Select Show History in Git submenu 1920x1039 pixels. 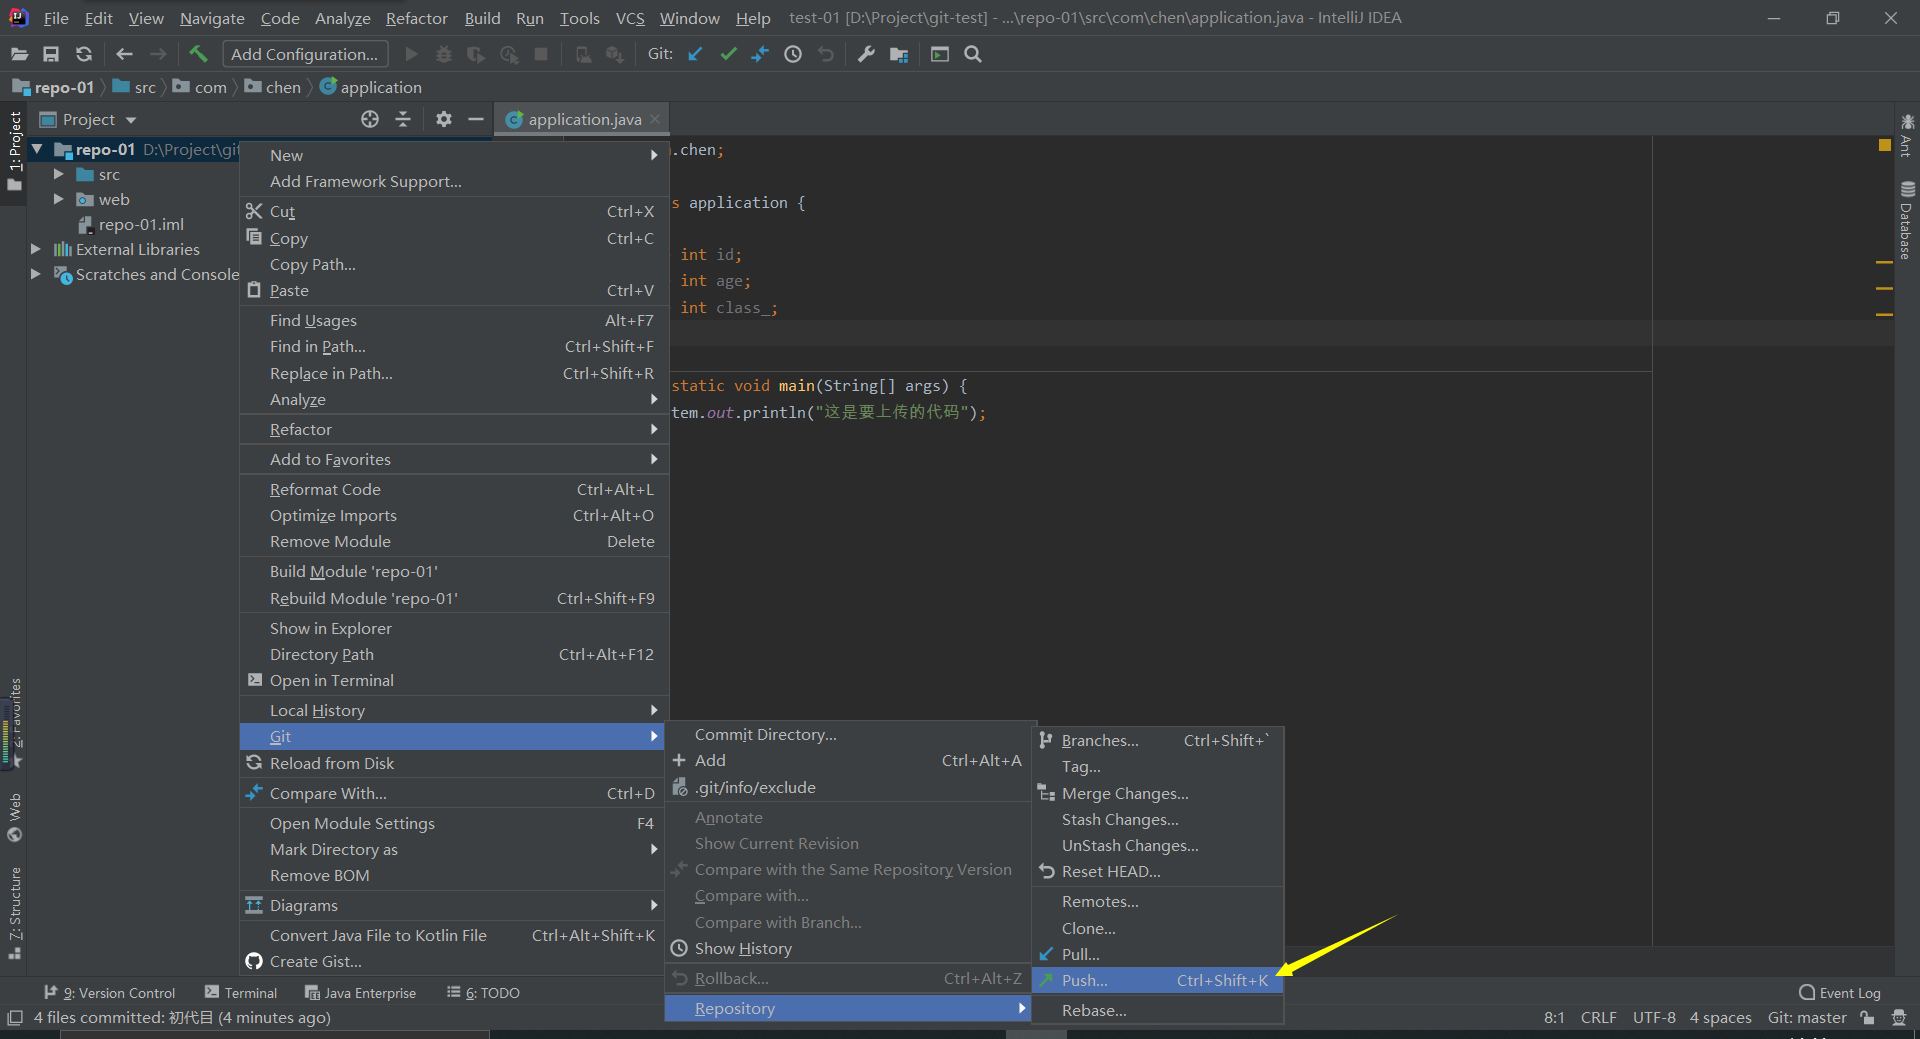click(848, 948)
